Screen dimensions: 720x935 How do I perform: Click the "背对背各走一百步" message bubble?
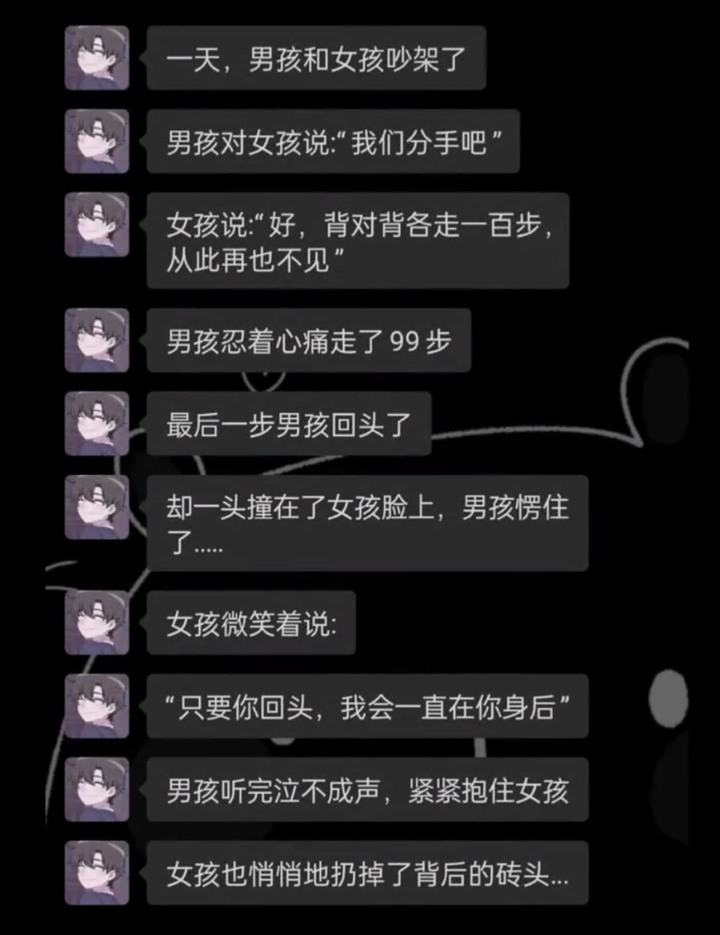[358, 241]
